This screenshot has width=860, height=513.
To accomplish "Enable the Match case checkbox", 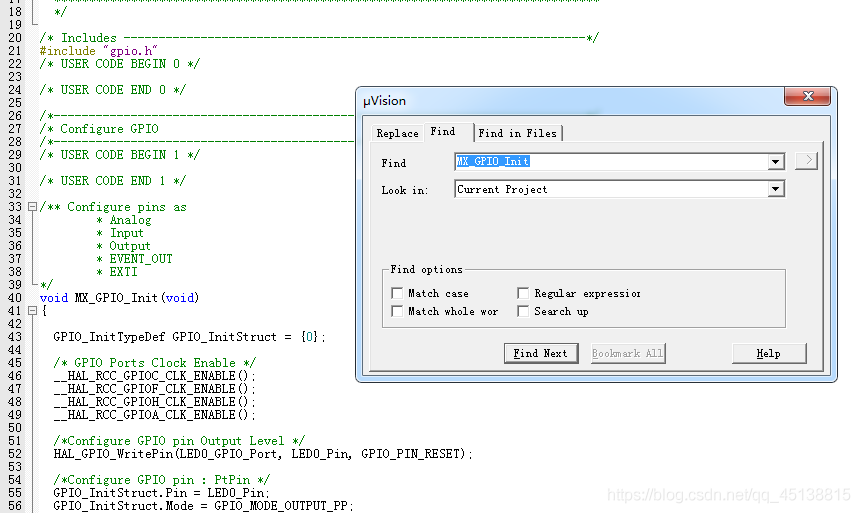I will point(398,294).
